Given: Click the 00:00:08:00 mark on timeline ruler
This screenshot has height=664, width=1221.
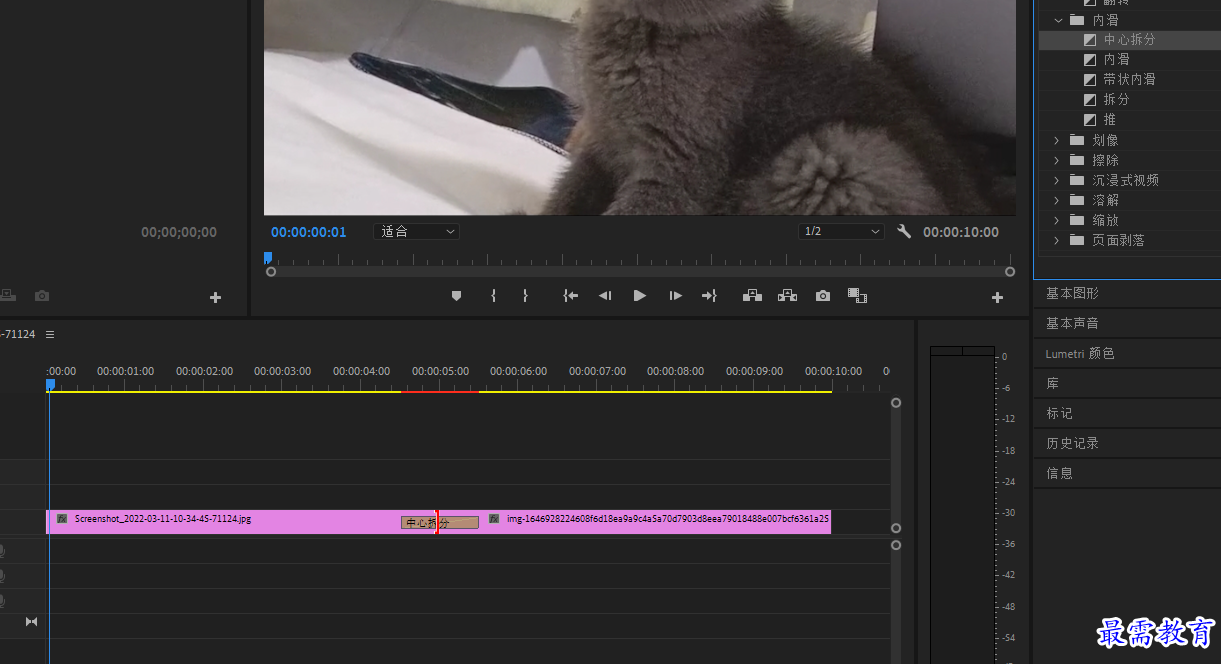Looking at the screenshot, I should pyautogui.click(x=676, y=371).
